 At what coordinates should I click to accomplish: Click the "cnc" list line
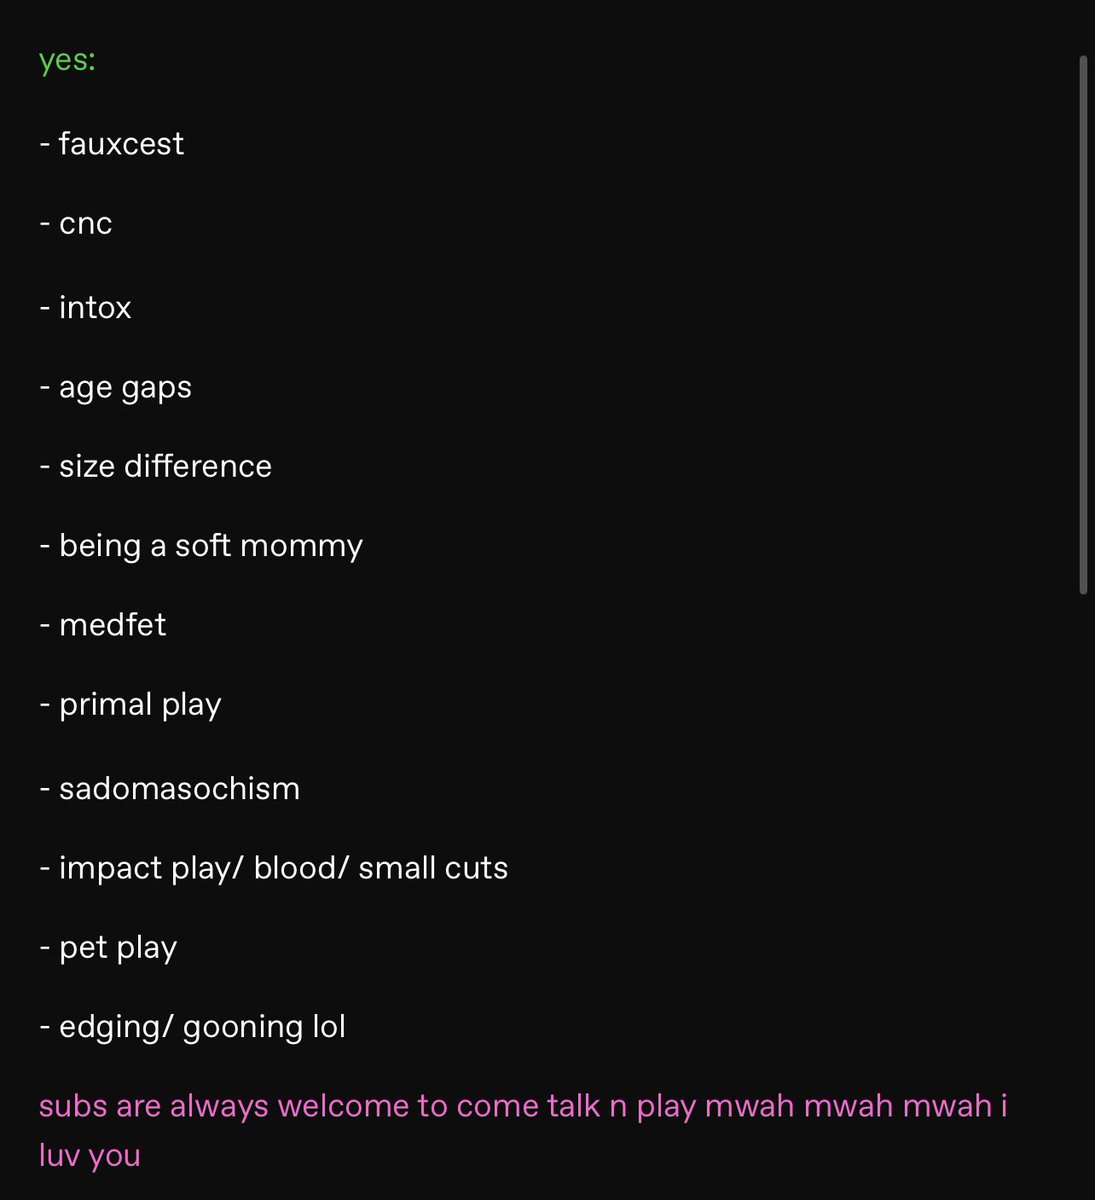pos(76,224)
